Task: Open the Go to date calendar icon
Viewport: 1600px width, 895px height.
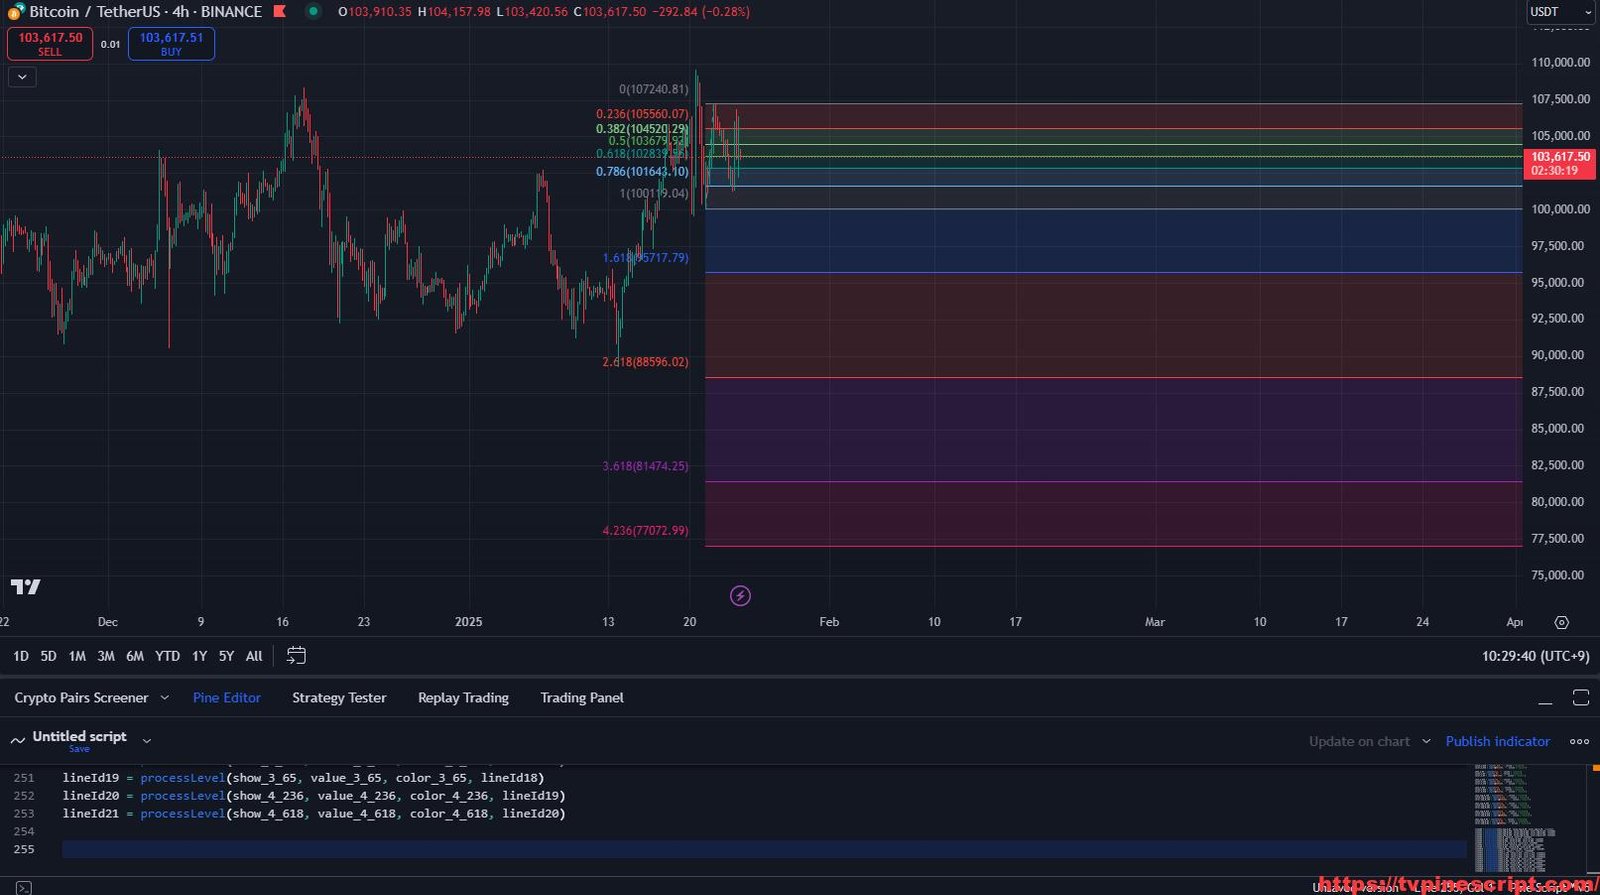Action: tap(296, 656)
